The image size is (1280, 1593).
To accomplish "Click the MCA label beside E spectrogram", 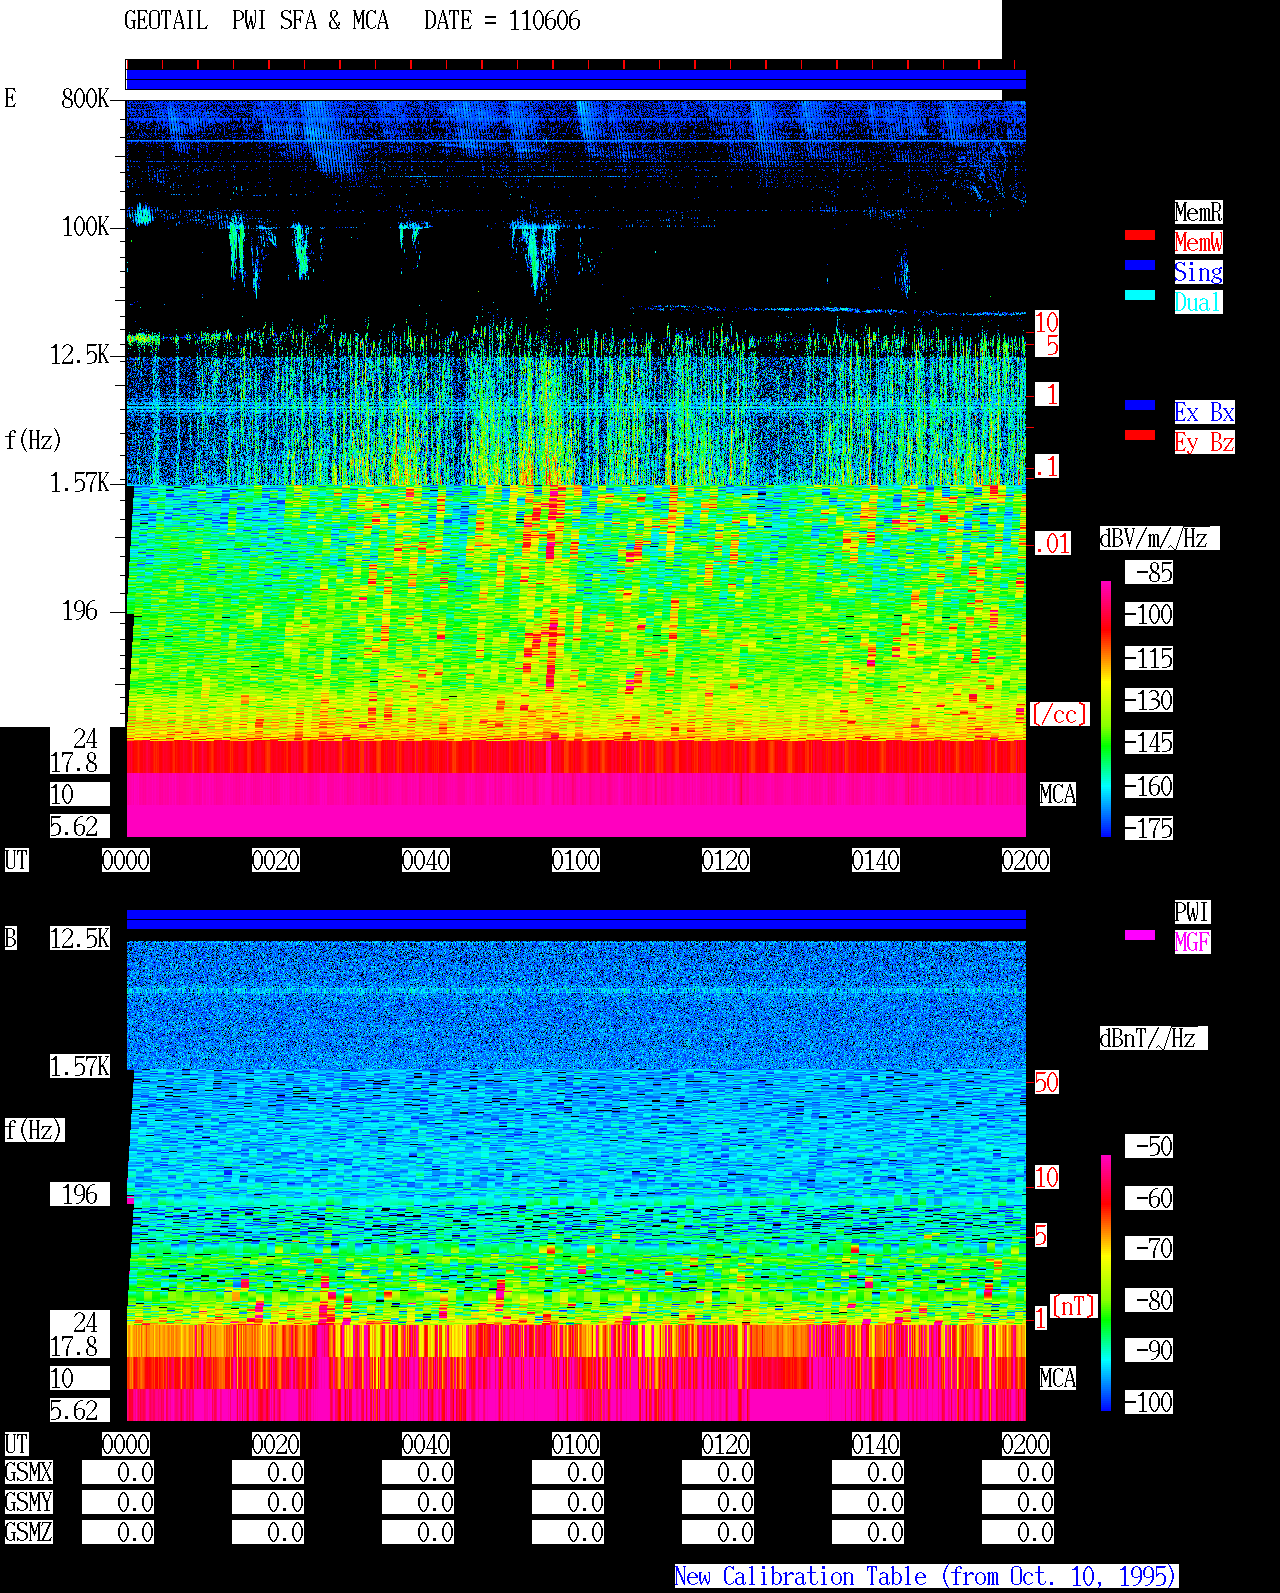I will [x=1057, y=794].
